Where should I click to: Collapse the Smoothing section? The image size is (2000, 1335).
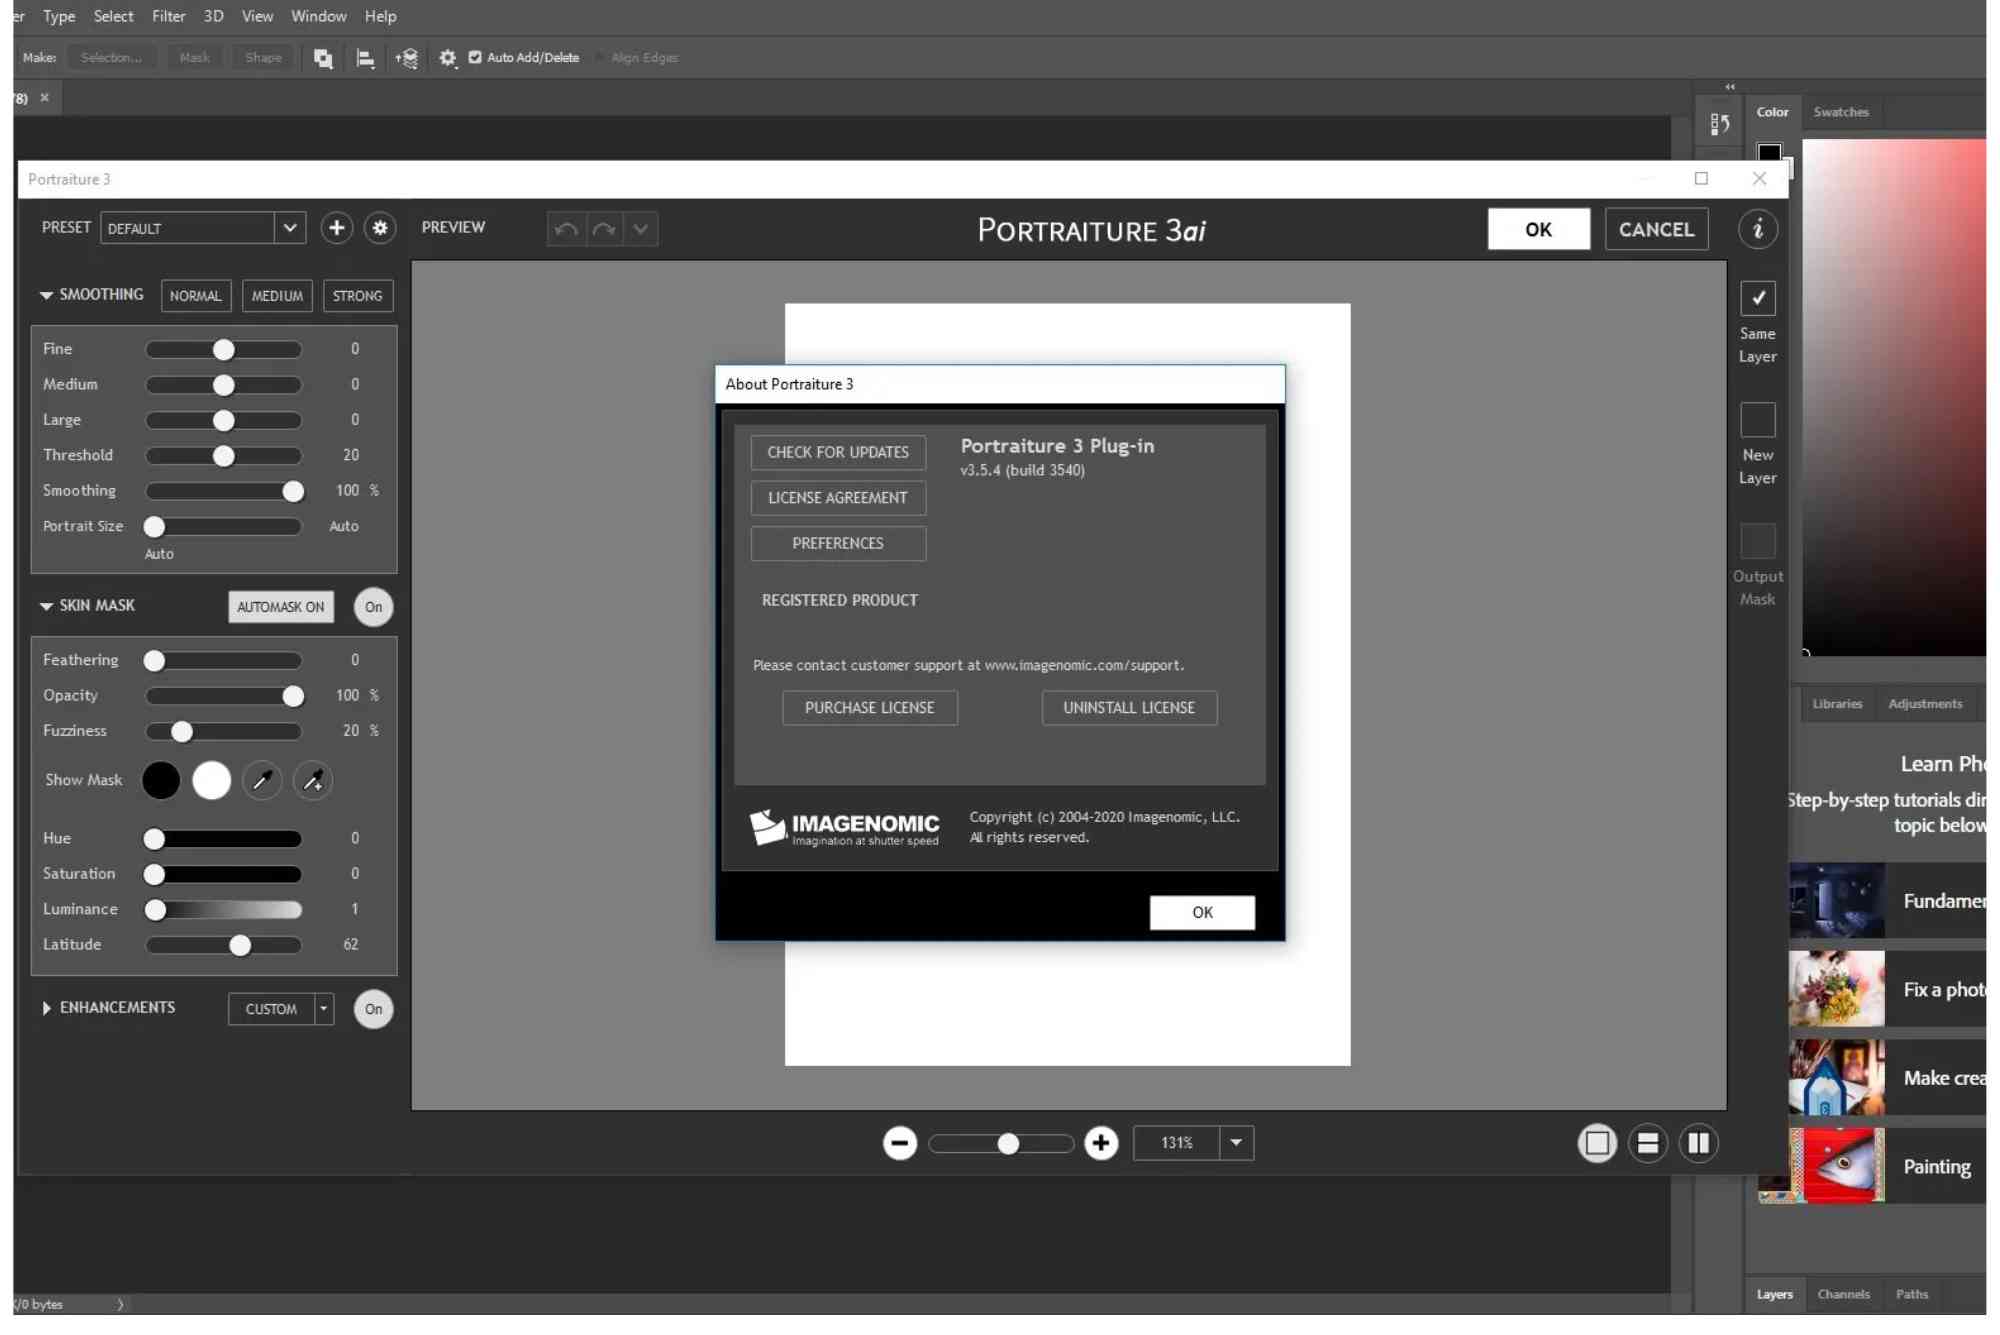(46, 296)
